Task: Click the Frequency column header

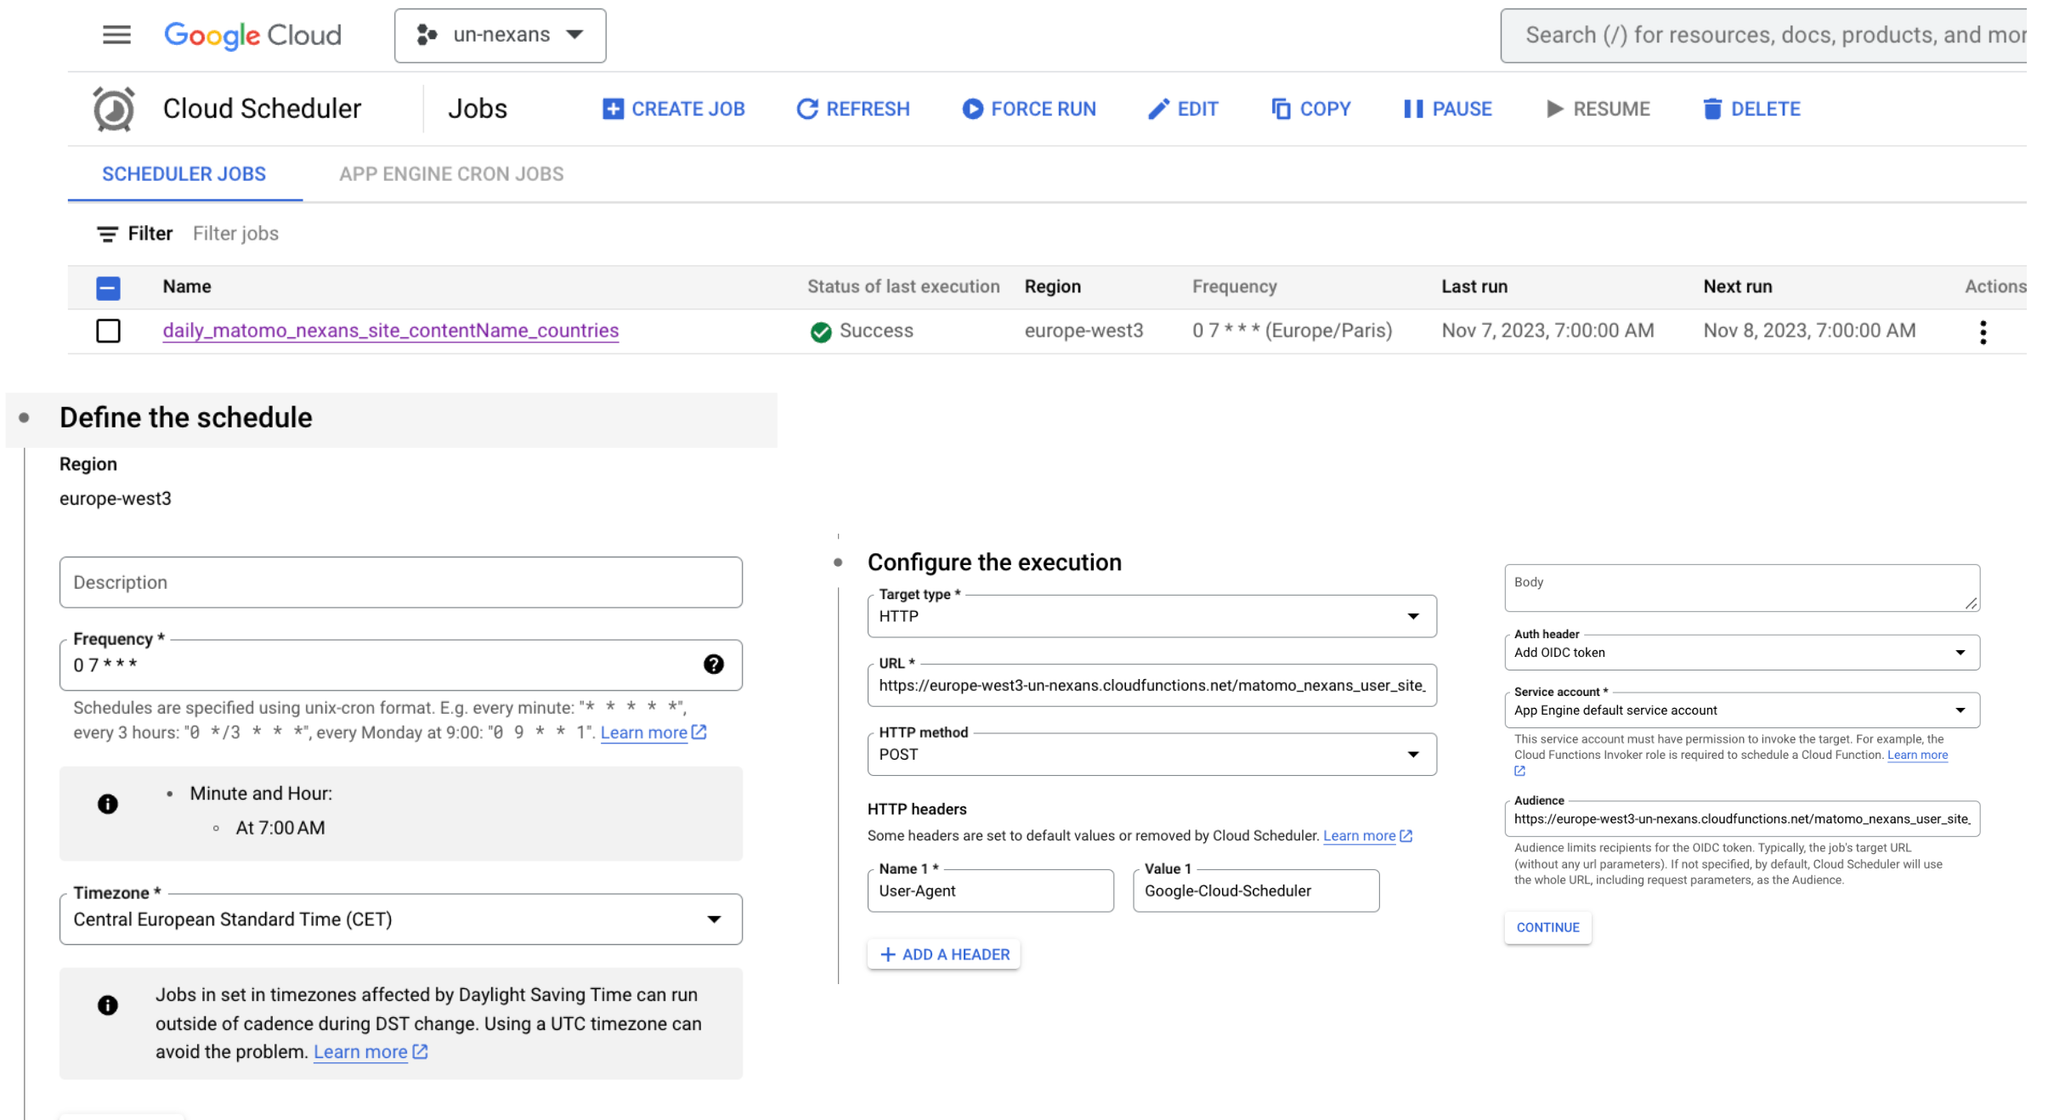Action: tap(1234, 287)
